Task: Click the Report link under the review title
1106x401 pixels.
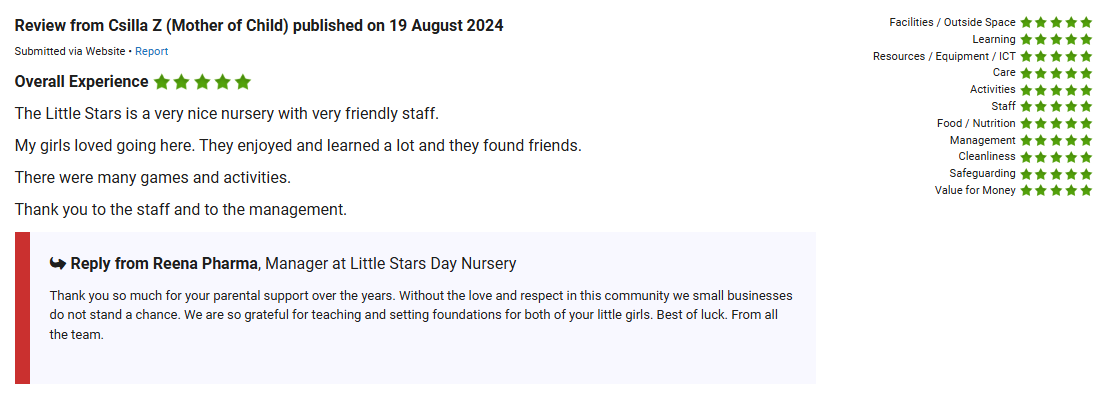Action: tap(151, 51)
